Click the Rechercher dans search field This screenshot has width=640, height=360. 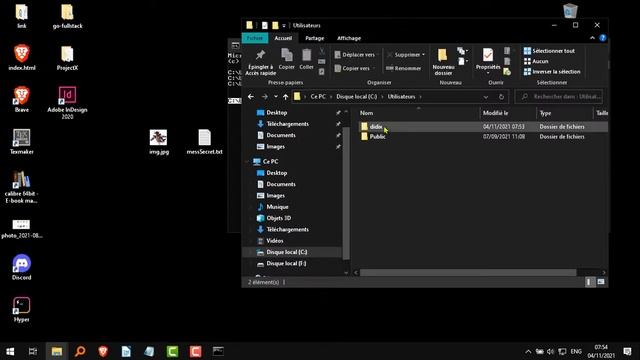tap(559, 97)
